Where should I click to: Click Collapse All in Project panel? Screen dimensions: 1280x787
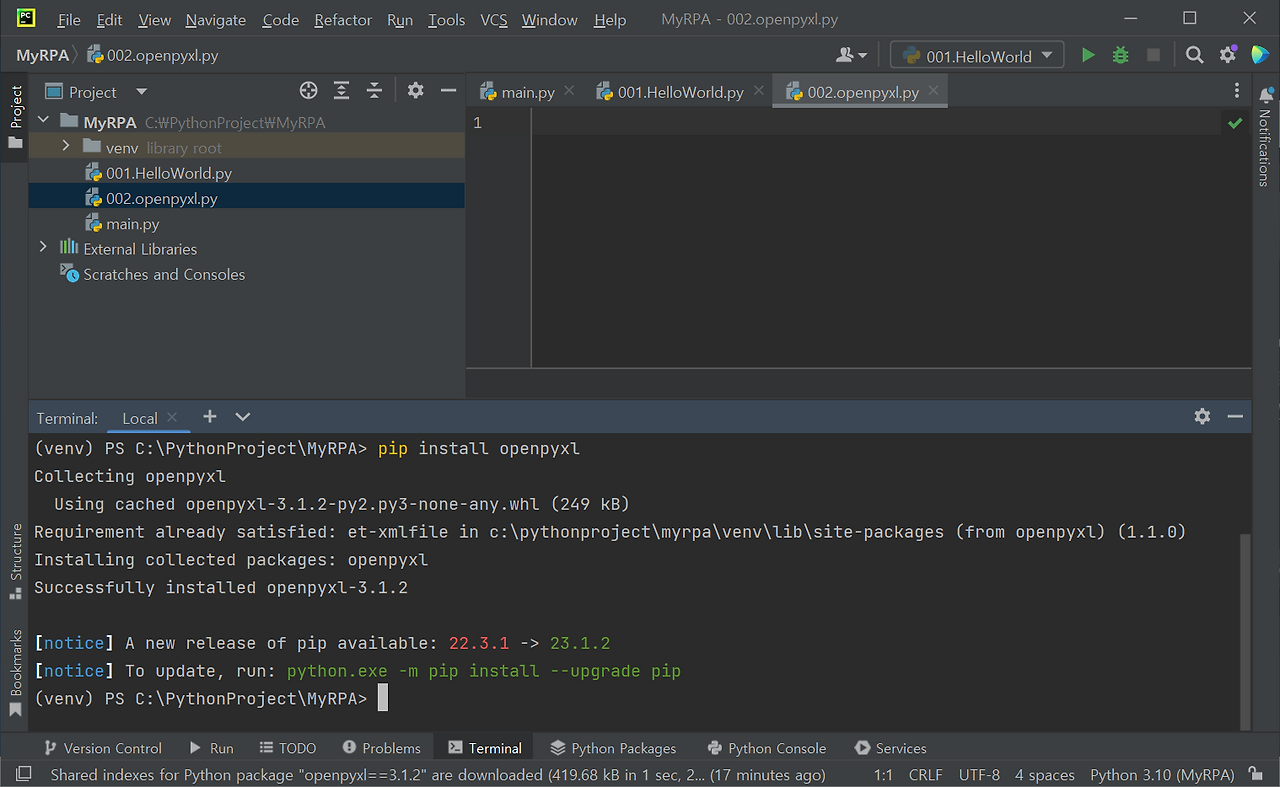click(375, 91)
